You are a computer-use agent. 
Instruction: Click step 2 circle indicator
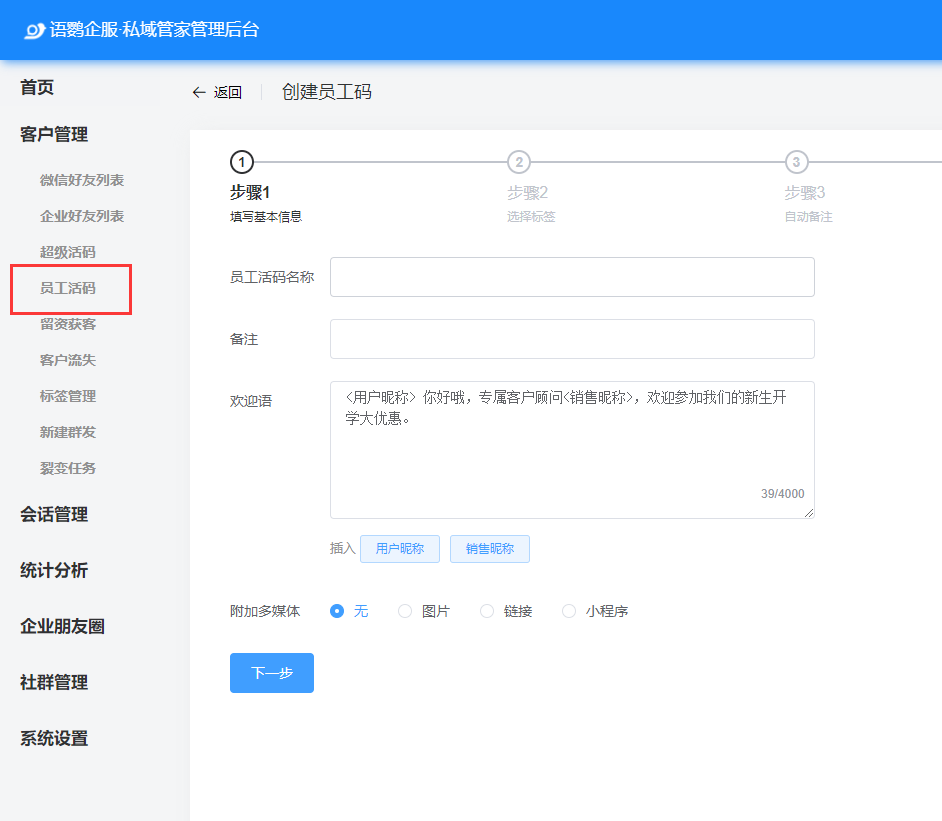(x=518, y=162)
